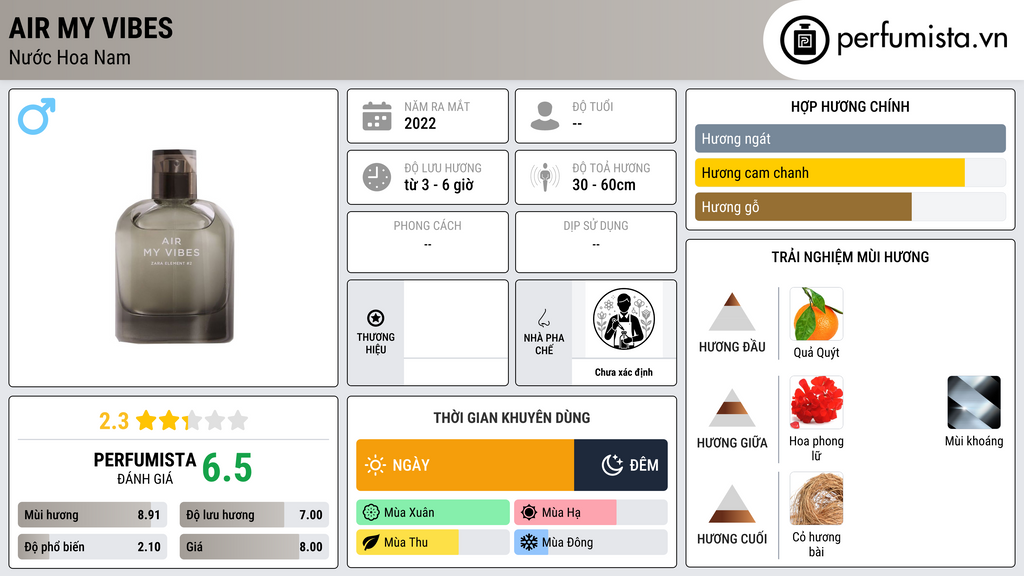Click the Phong cách card
The width and height of the screenshot is (1024, 576).
coord(428,242)
